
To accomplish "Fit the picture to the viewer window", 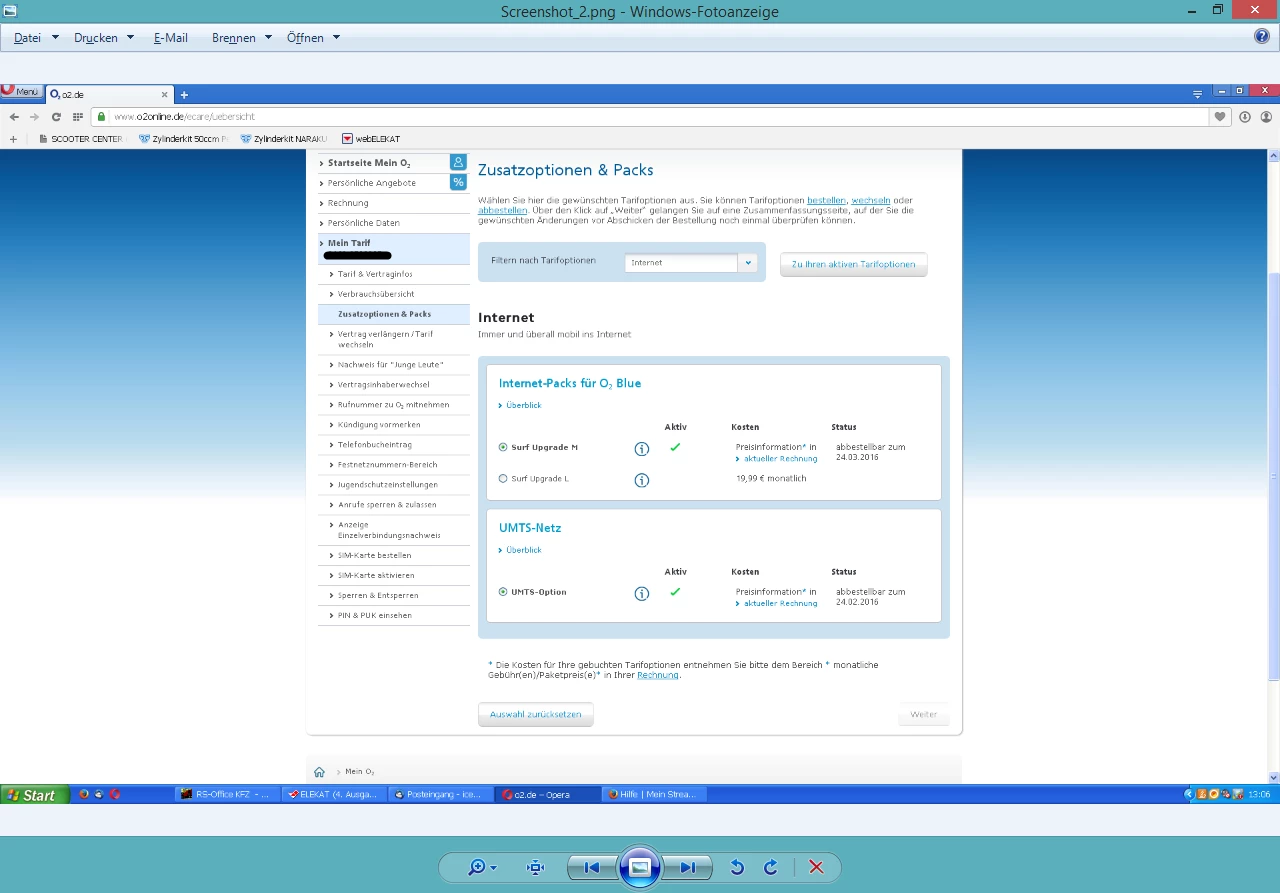I will 535,868.
